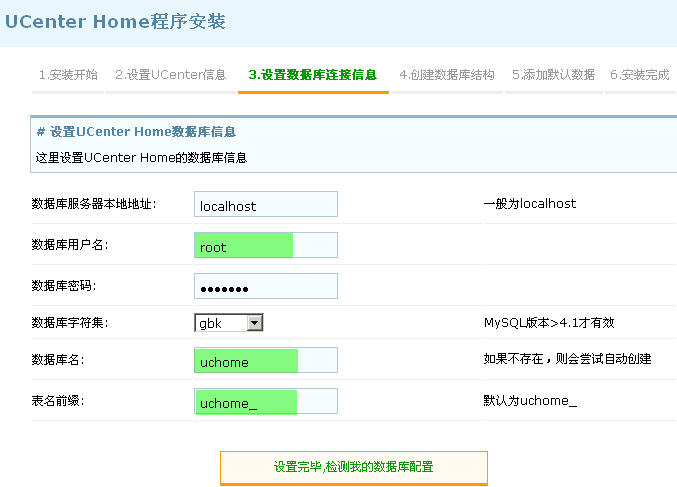This screenshot has height=487, width=677.
Task: Click the hint 一般为localhost
Action: click(530, 204)
